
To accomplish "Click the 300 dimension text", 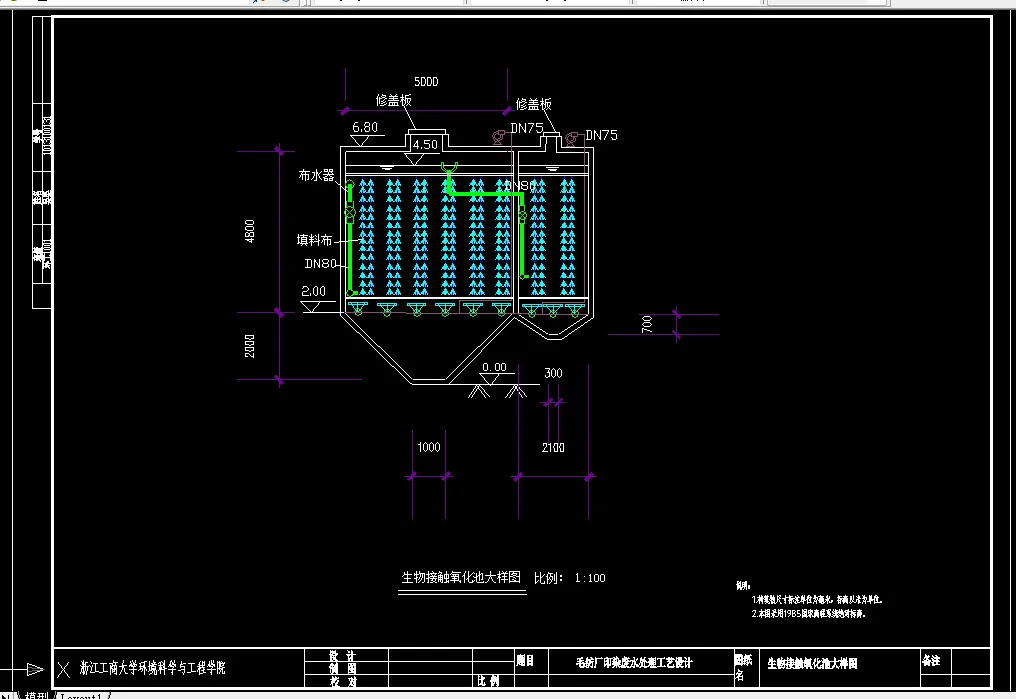I will [553, 373].
